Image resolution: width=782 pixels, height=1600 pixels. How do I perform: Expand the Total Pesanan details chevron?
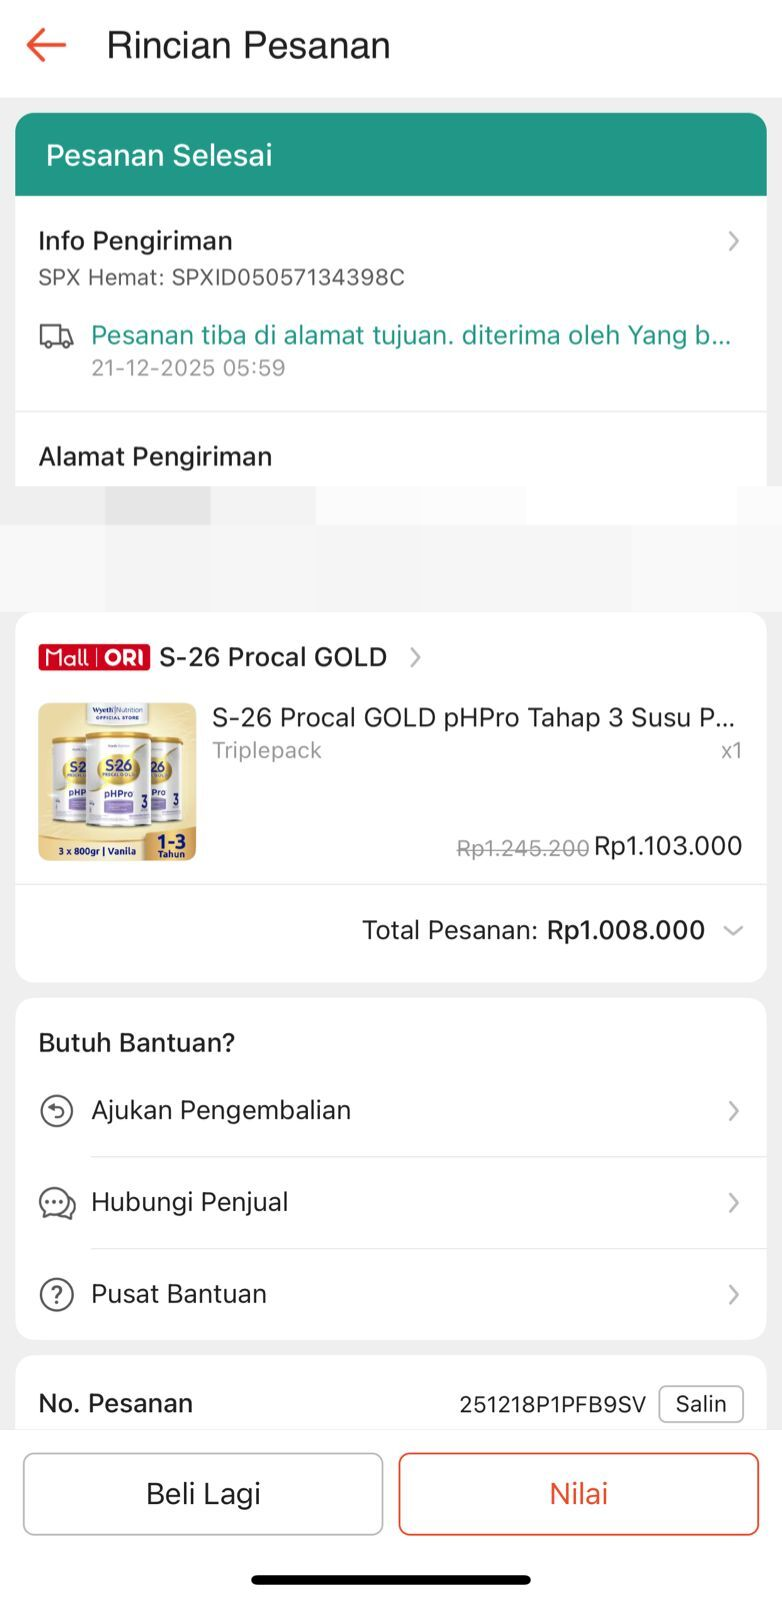pyautogui.click(x=733, y=931)
